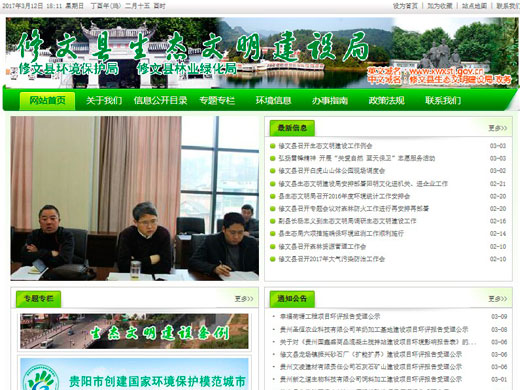The image size is (520, 390).
Task: Open news 修文县召开森林资源管理工作会
Action: (322, 247)
